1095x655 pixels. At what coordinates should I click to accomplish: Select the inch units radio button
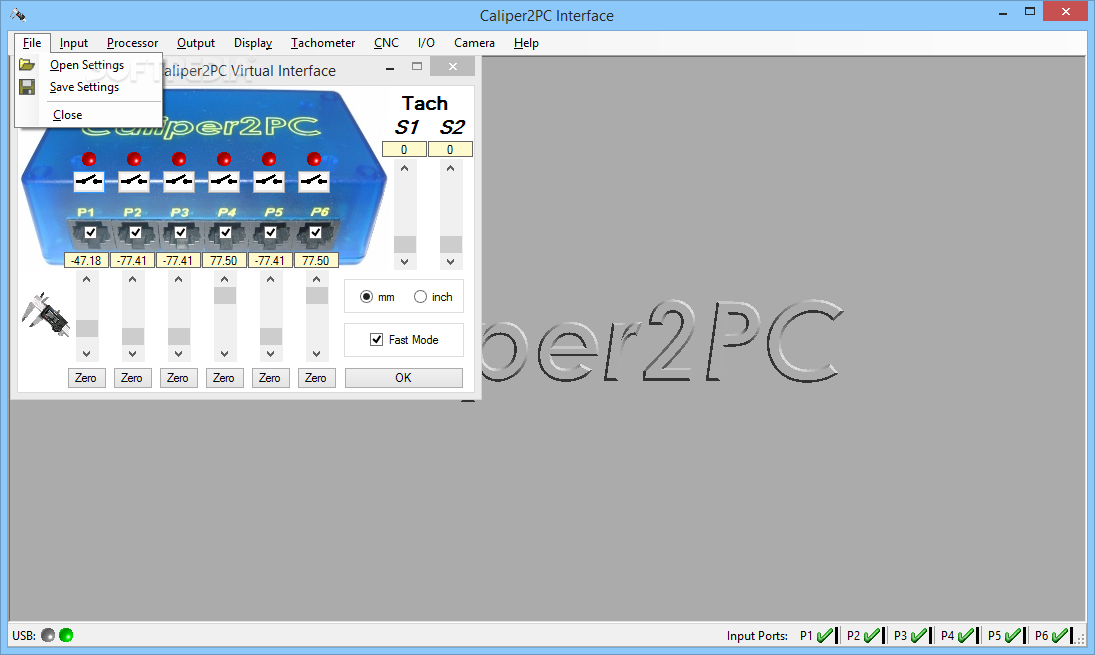point(420,297)
